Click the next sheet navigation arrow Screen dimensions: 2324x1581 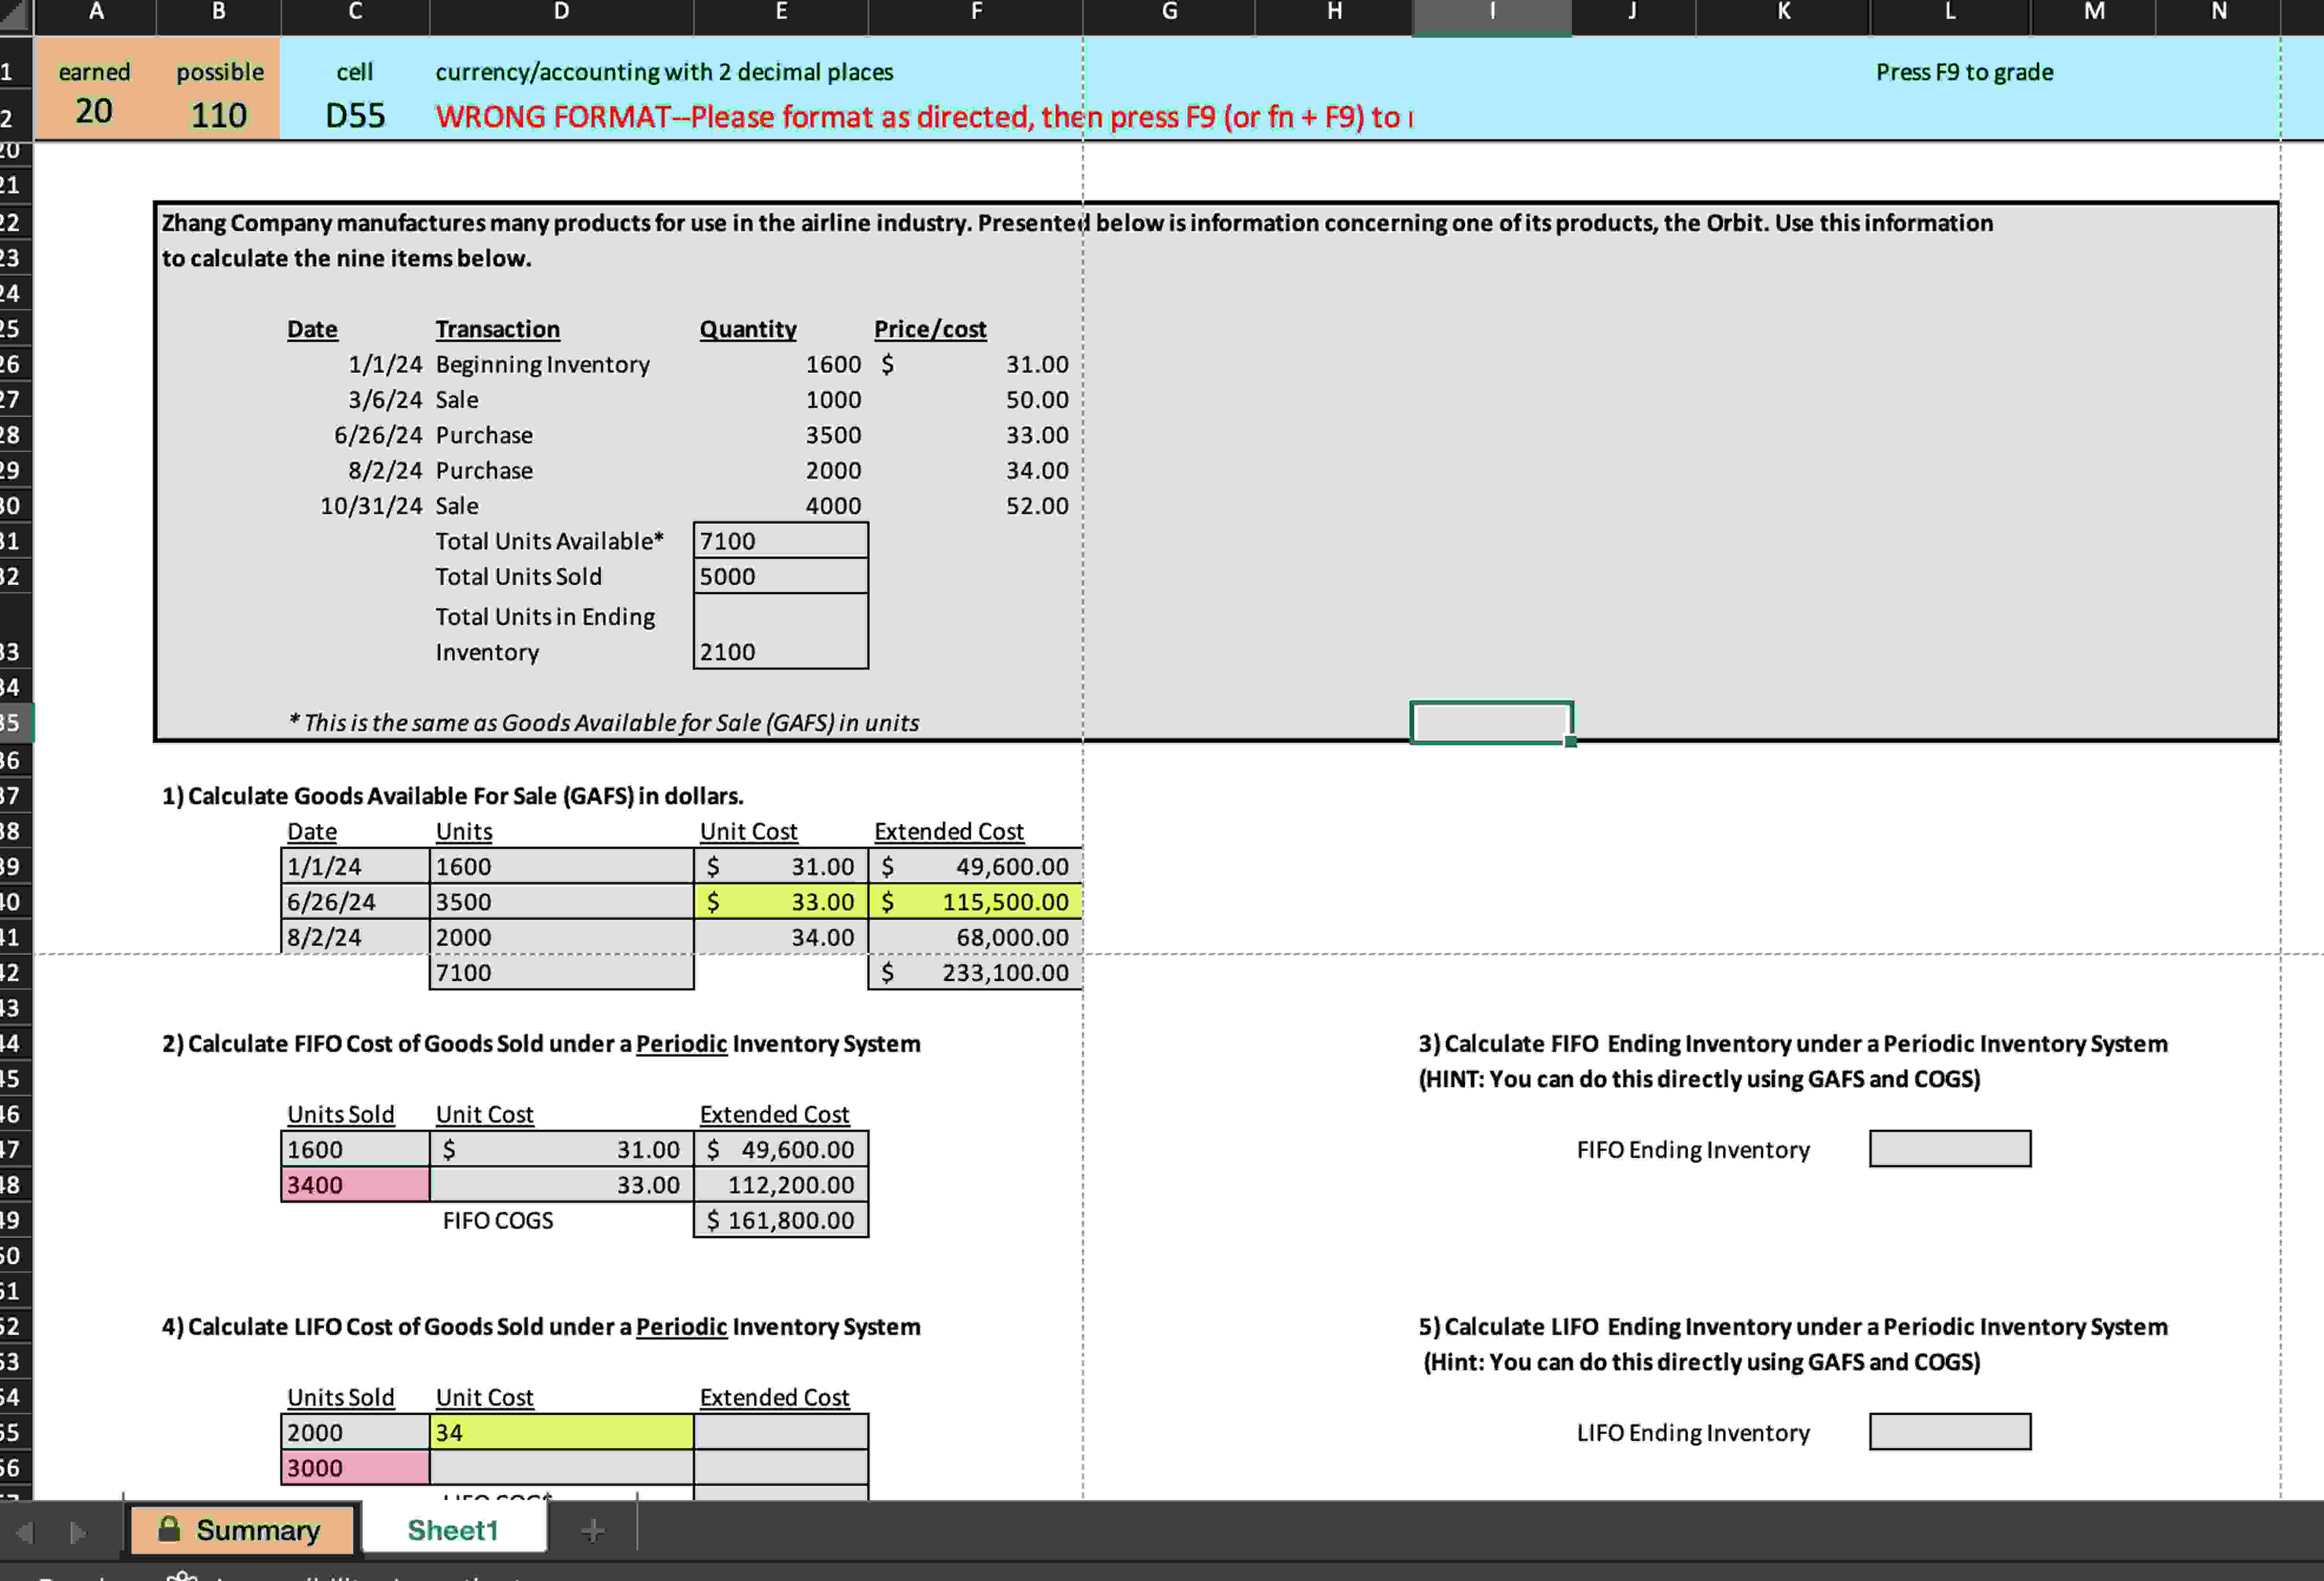pos(77,1531)
